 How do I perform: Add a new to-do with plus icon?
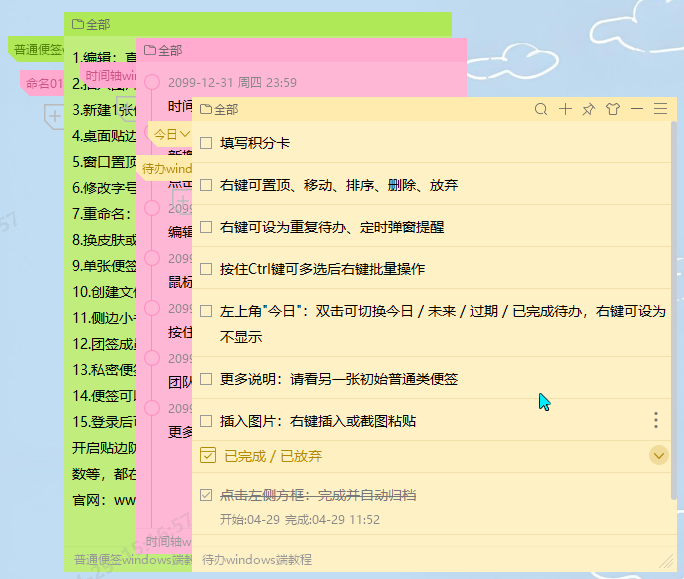pyautogui.click(x=565, y=109)
